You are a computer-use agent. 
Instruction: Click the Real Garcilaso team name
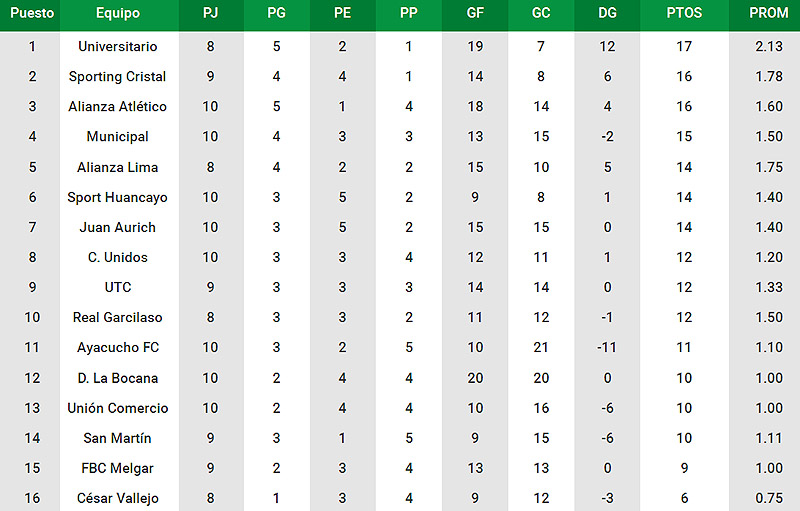pyautogui.click(x=117, y=317)
